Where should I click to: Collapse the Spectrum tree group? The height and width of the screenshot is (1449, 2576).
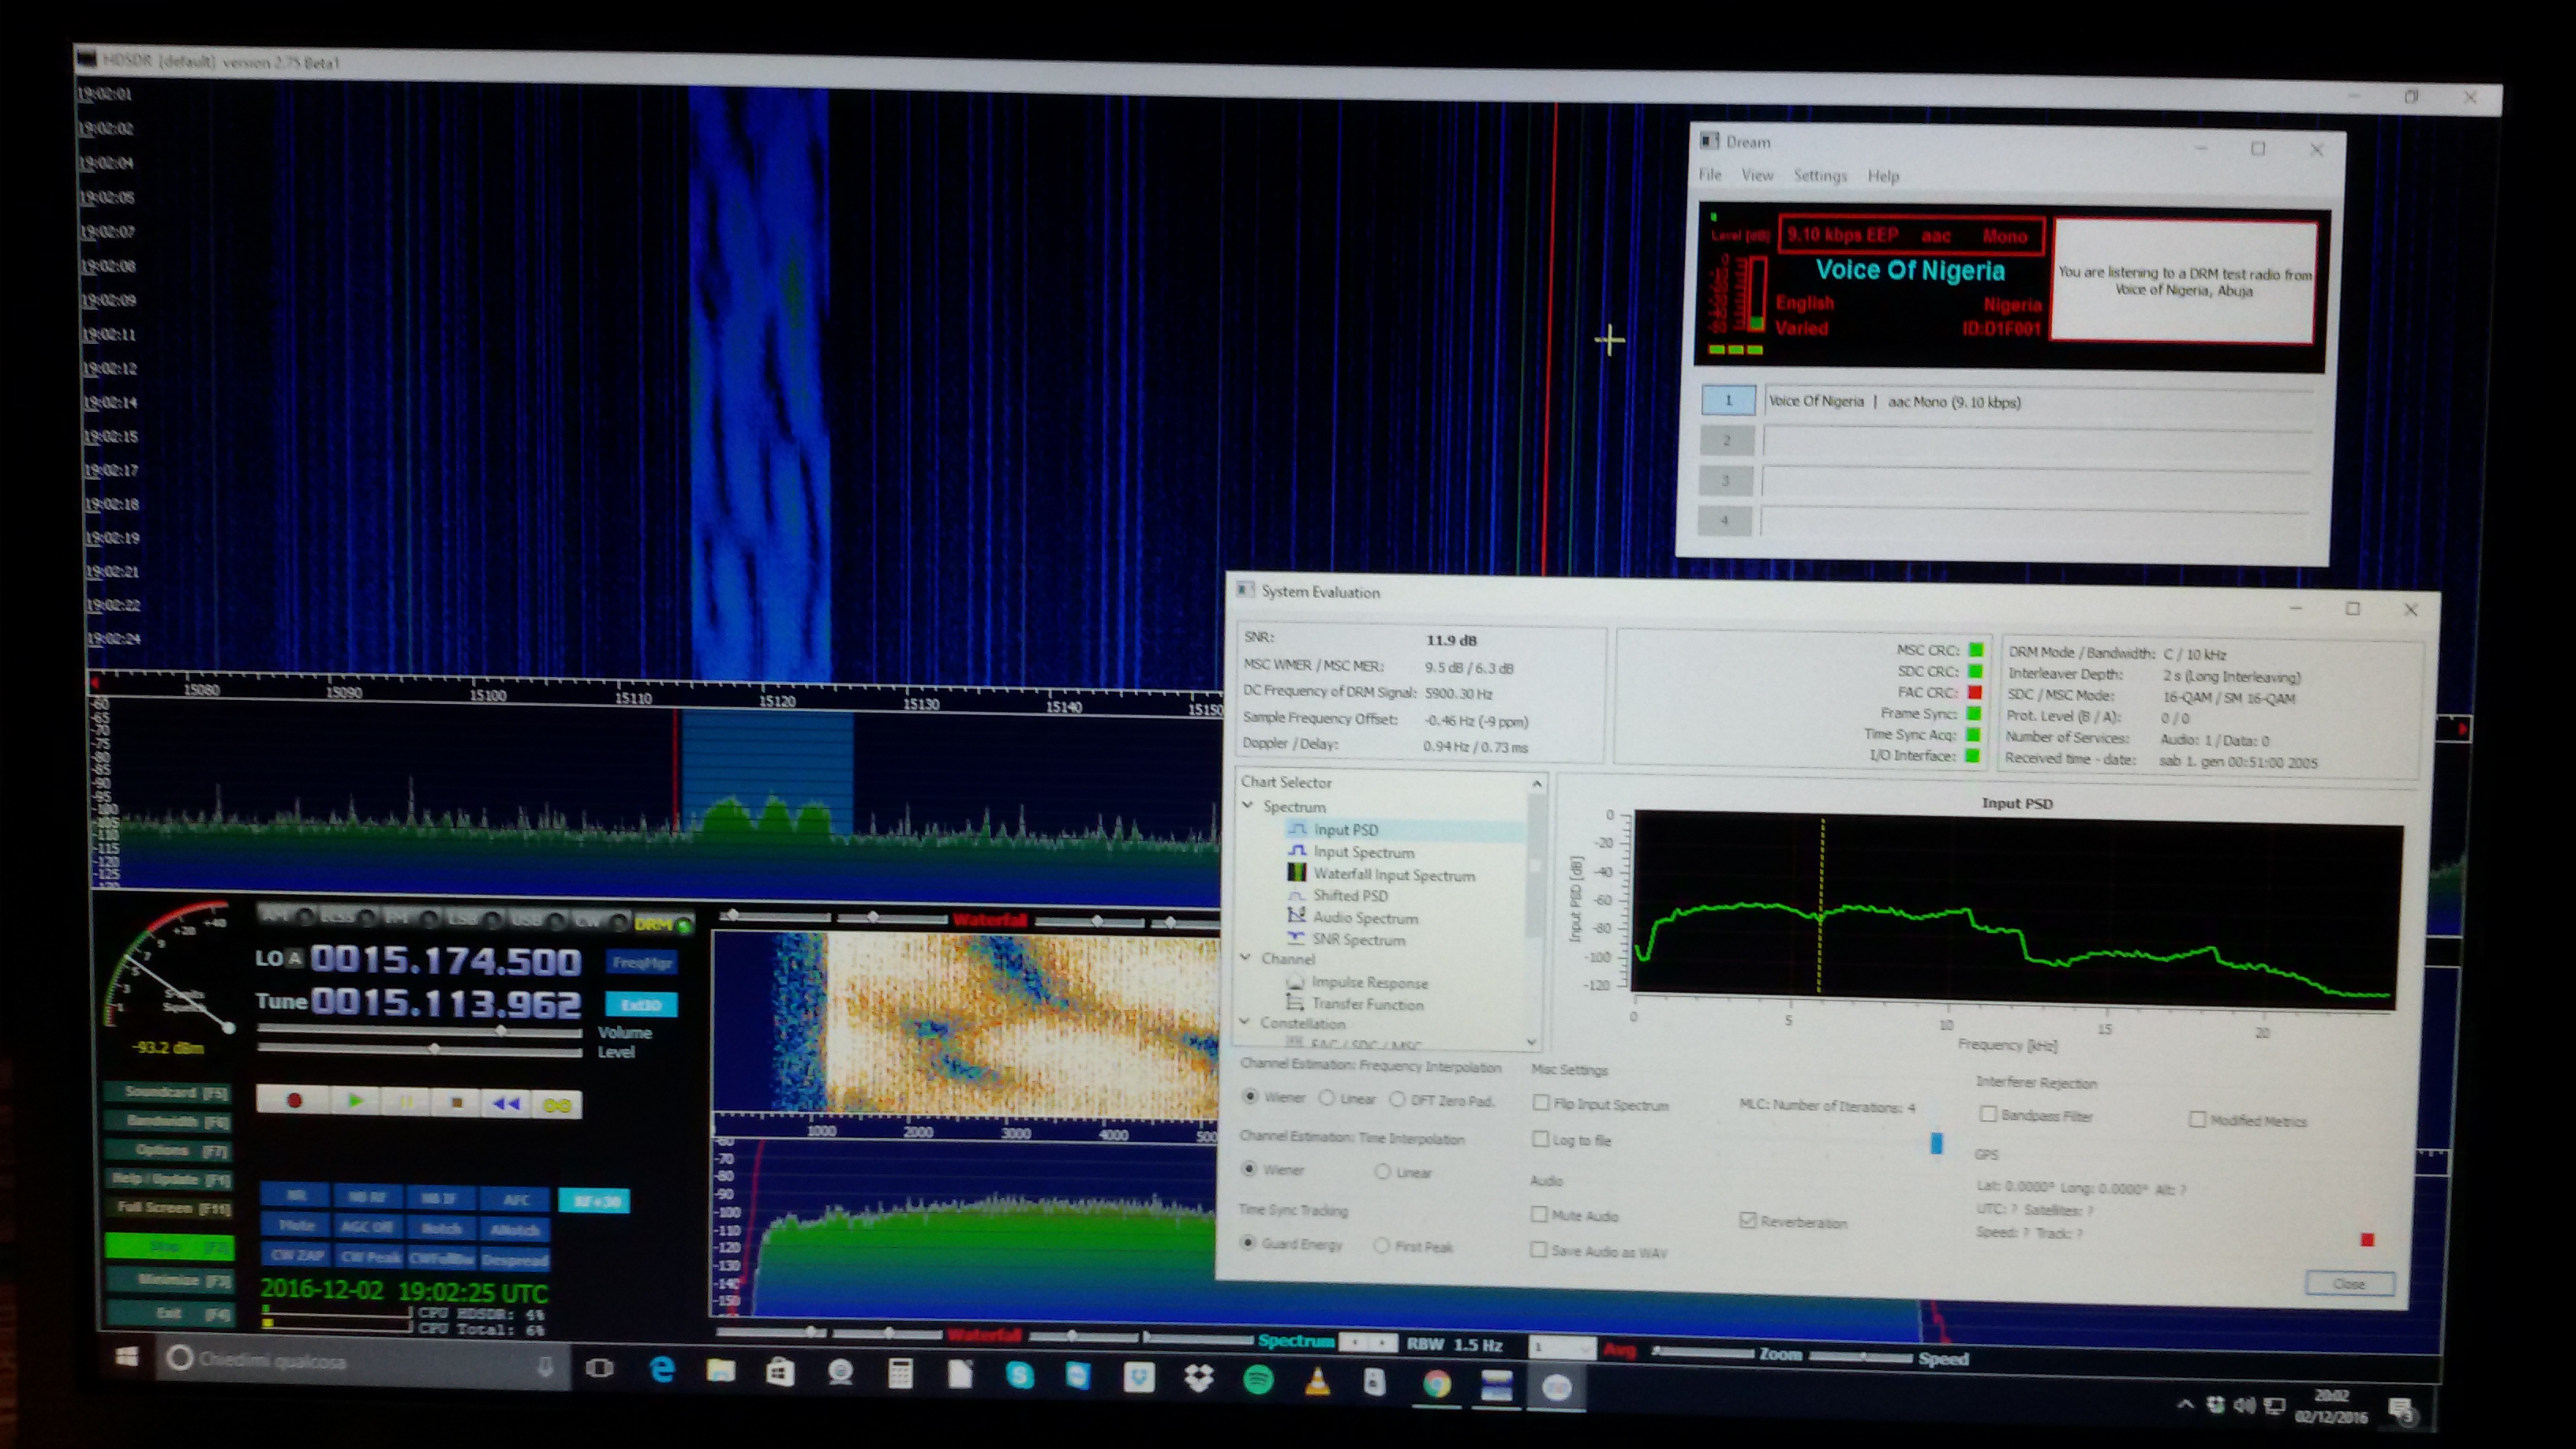(1248, 806)
